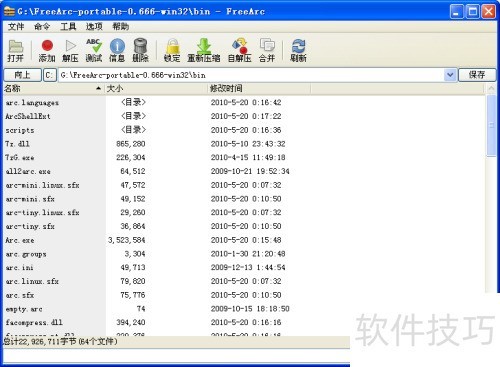Click the 解压 (Extract) toolbar icon
Viewport: 500px width, 367px height.
click(x=70, y=50)
